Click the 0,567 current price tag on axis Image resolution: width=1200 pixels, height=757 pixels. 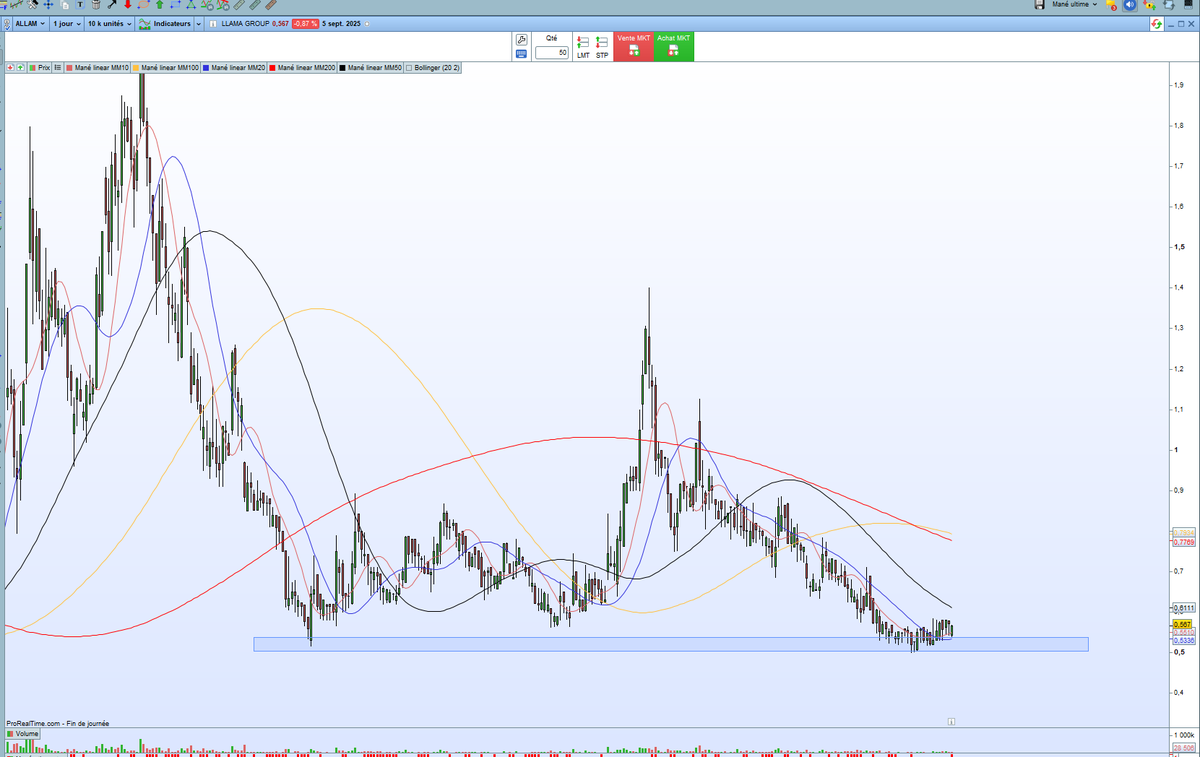(1180, 625)
